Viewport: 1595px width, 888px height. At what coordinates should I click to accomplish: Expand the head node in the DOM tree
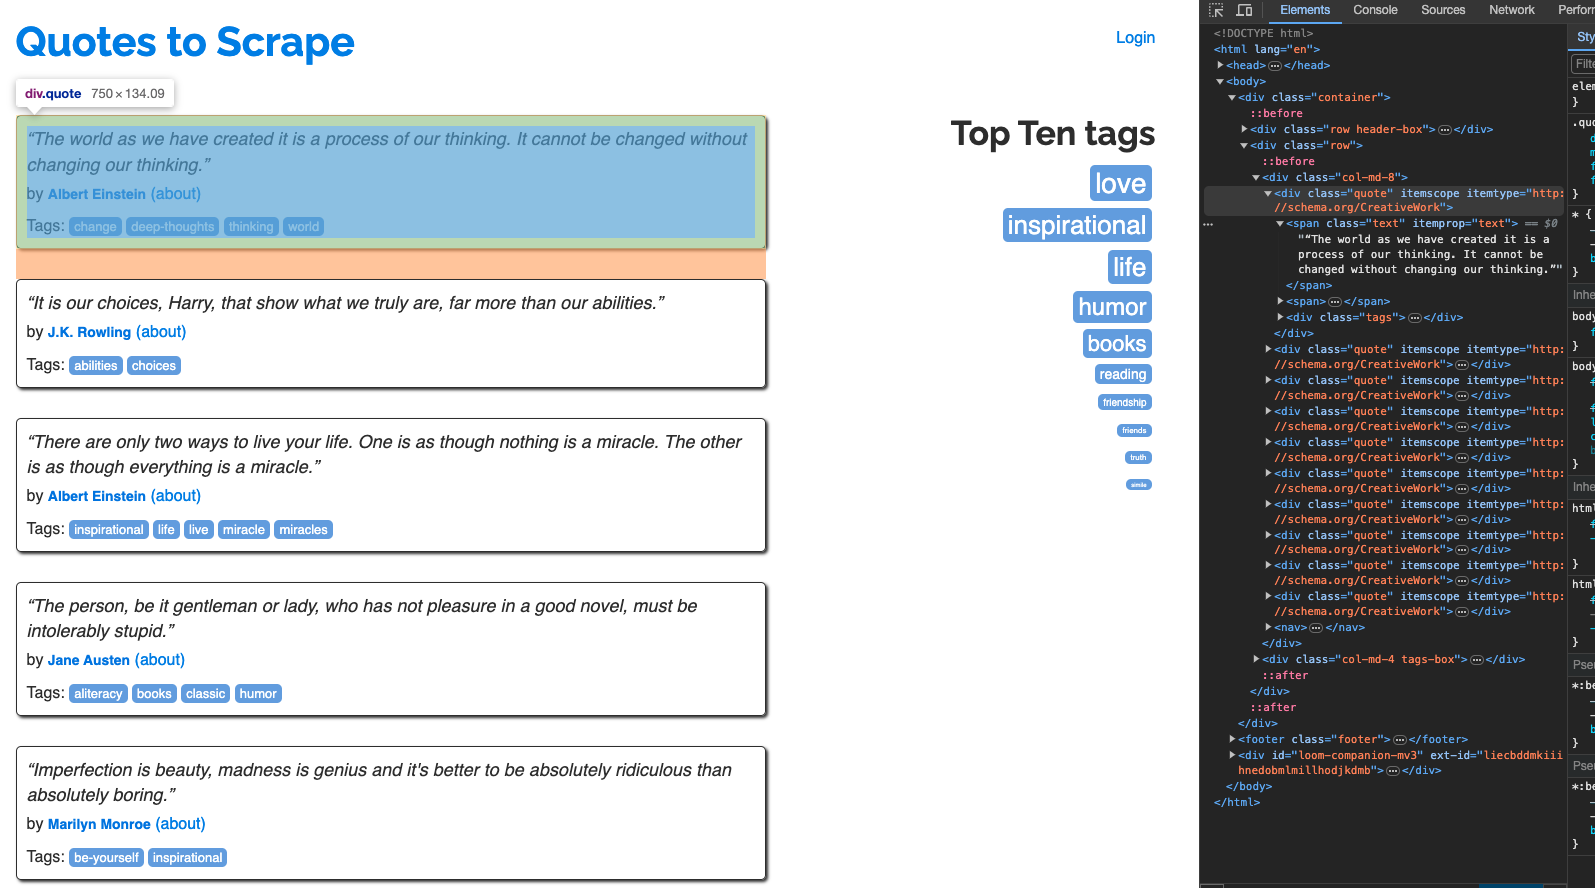point(1221,65)
